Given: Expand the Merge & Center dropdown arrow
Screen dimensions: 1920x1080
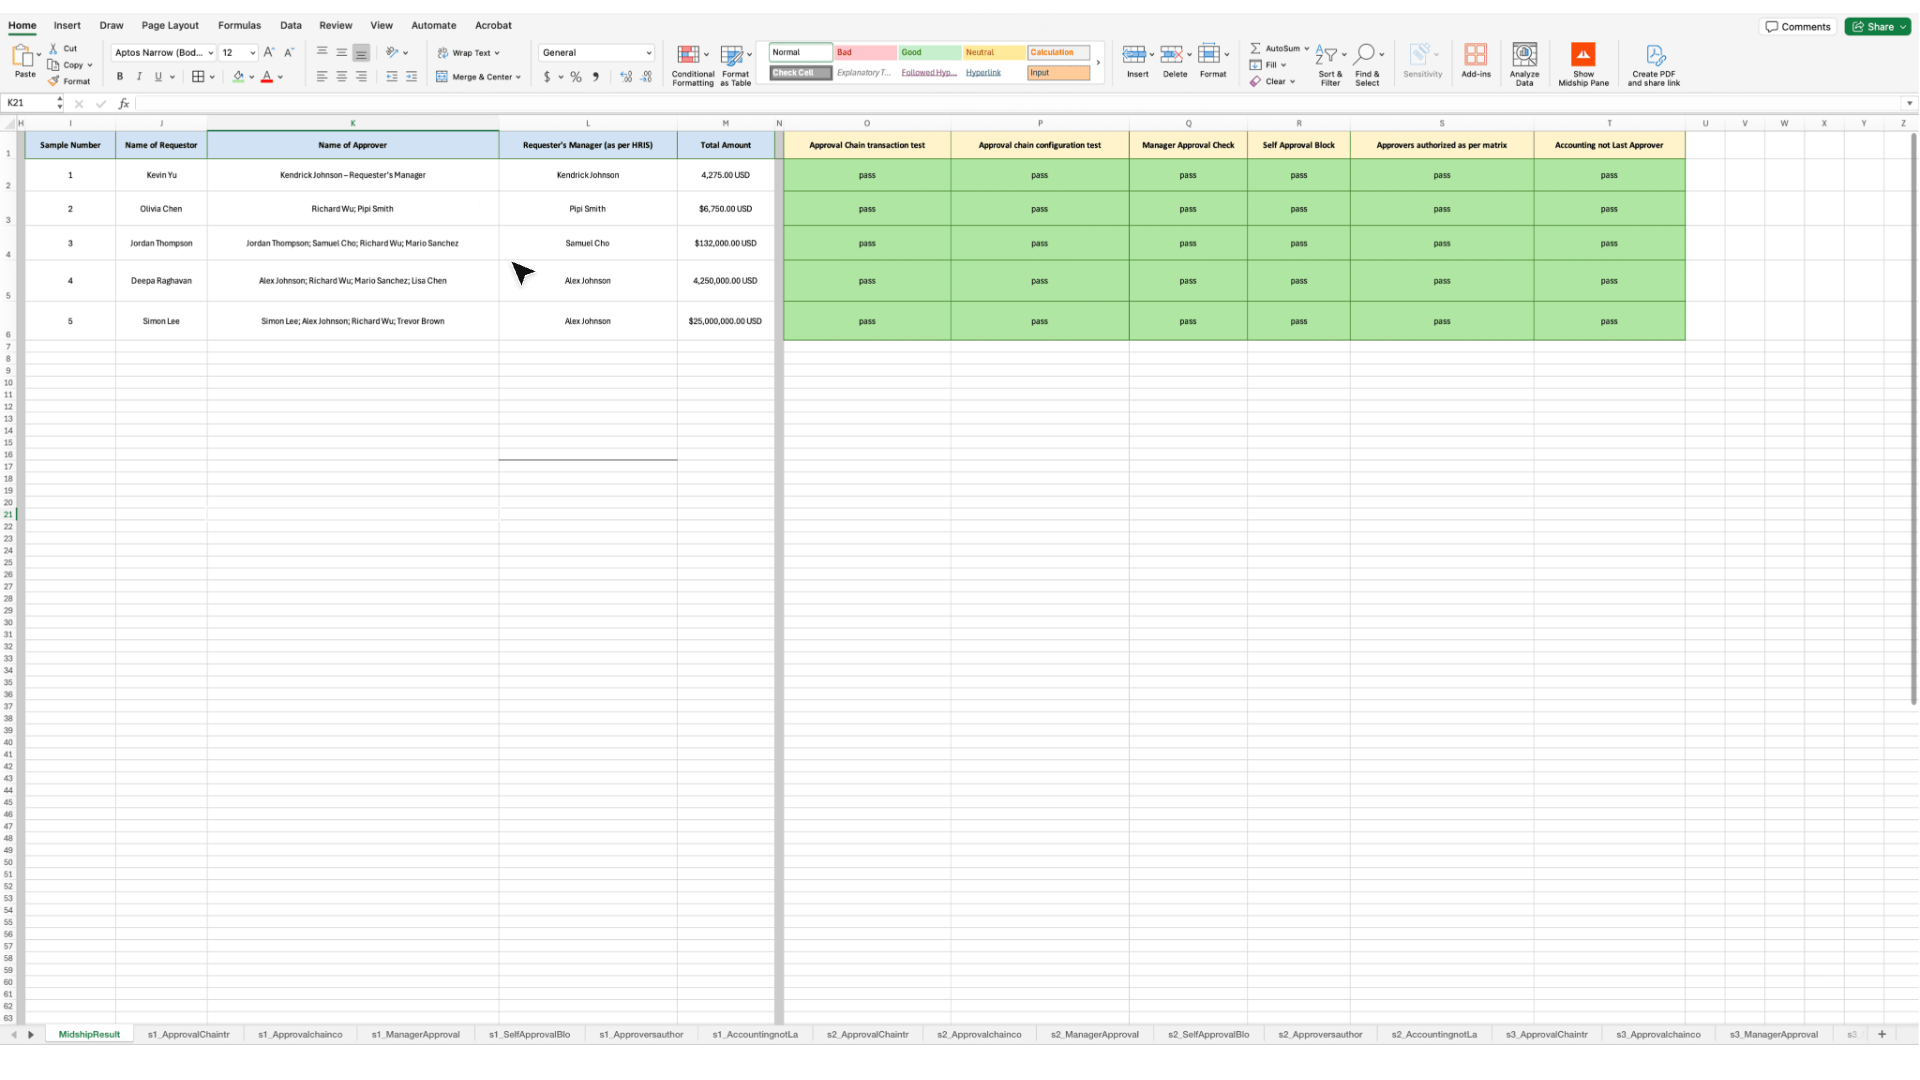Looking at the screenshot, I should [519, 77].
